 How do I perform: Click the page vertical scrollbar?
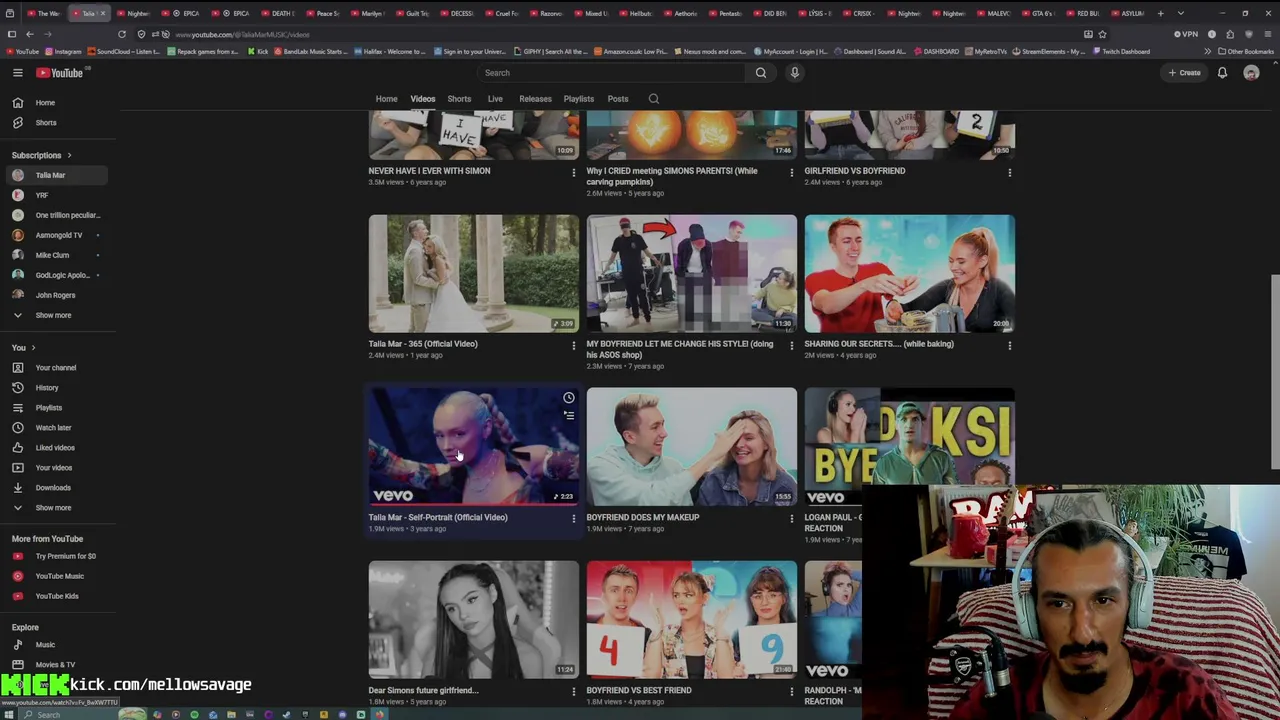1275,370
